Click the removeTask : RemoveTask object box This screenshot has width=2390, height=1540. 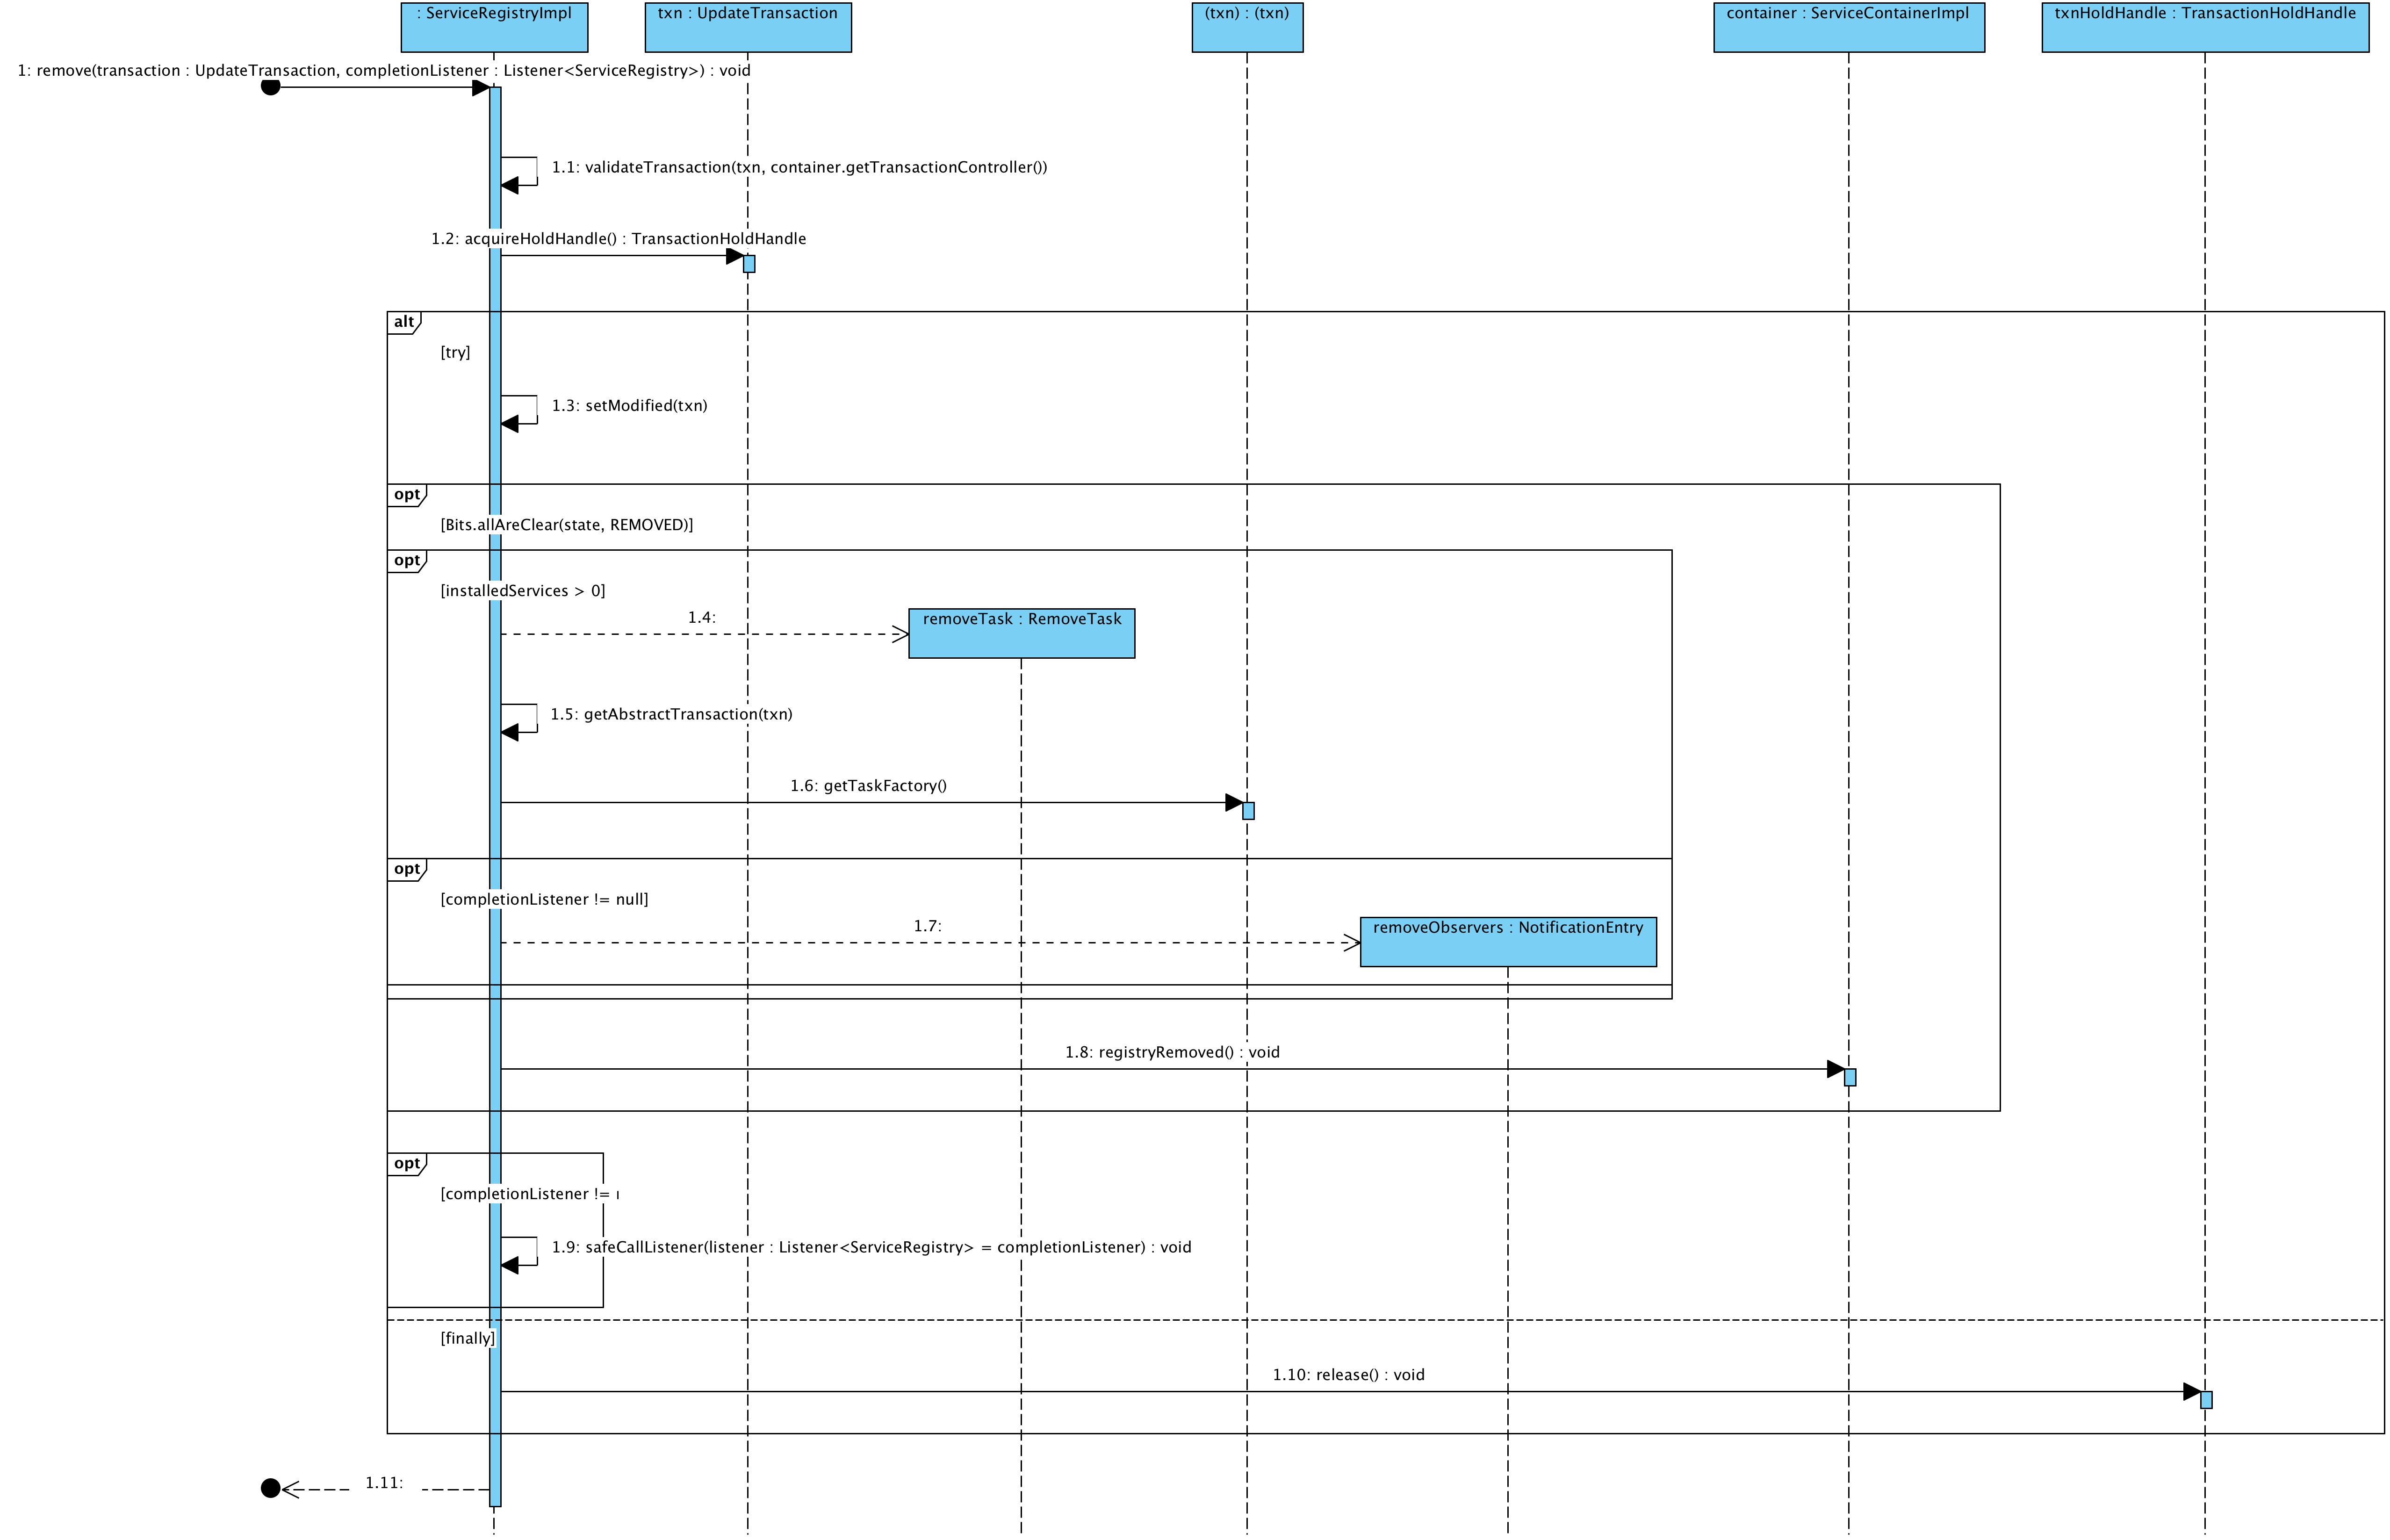click(1021, 633)
